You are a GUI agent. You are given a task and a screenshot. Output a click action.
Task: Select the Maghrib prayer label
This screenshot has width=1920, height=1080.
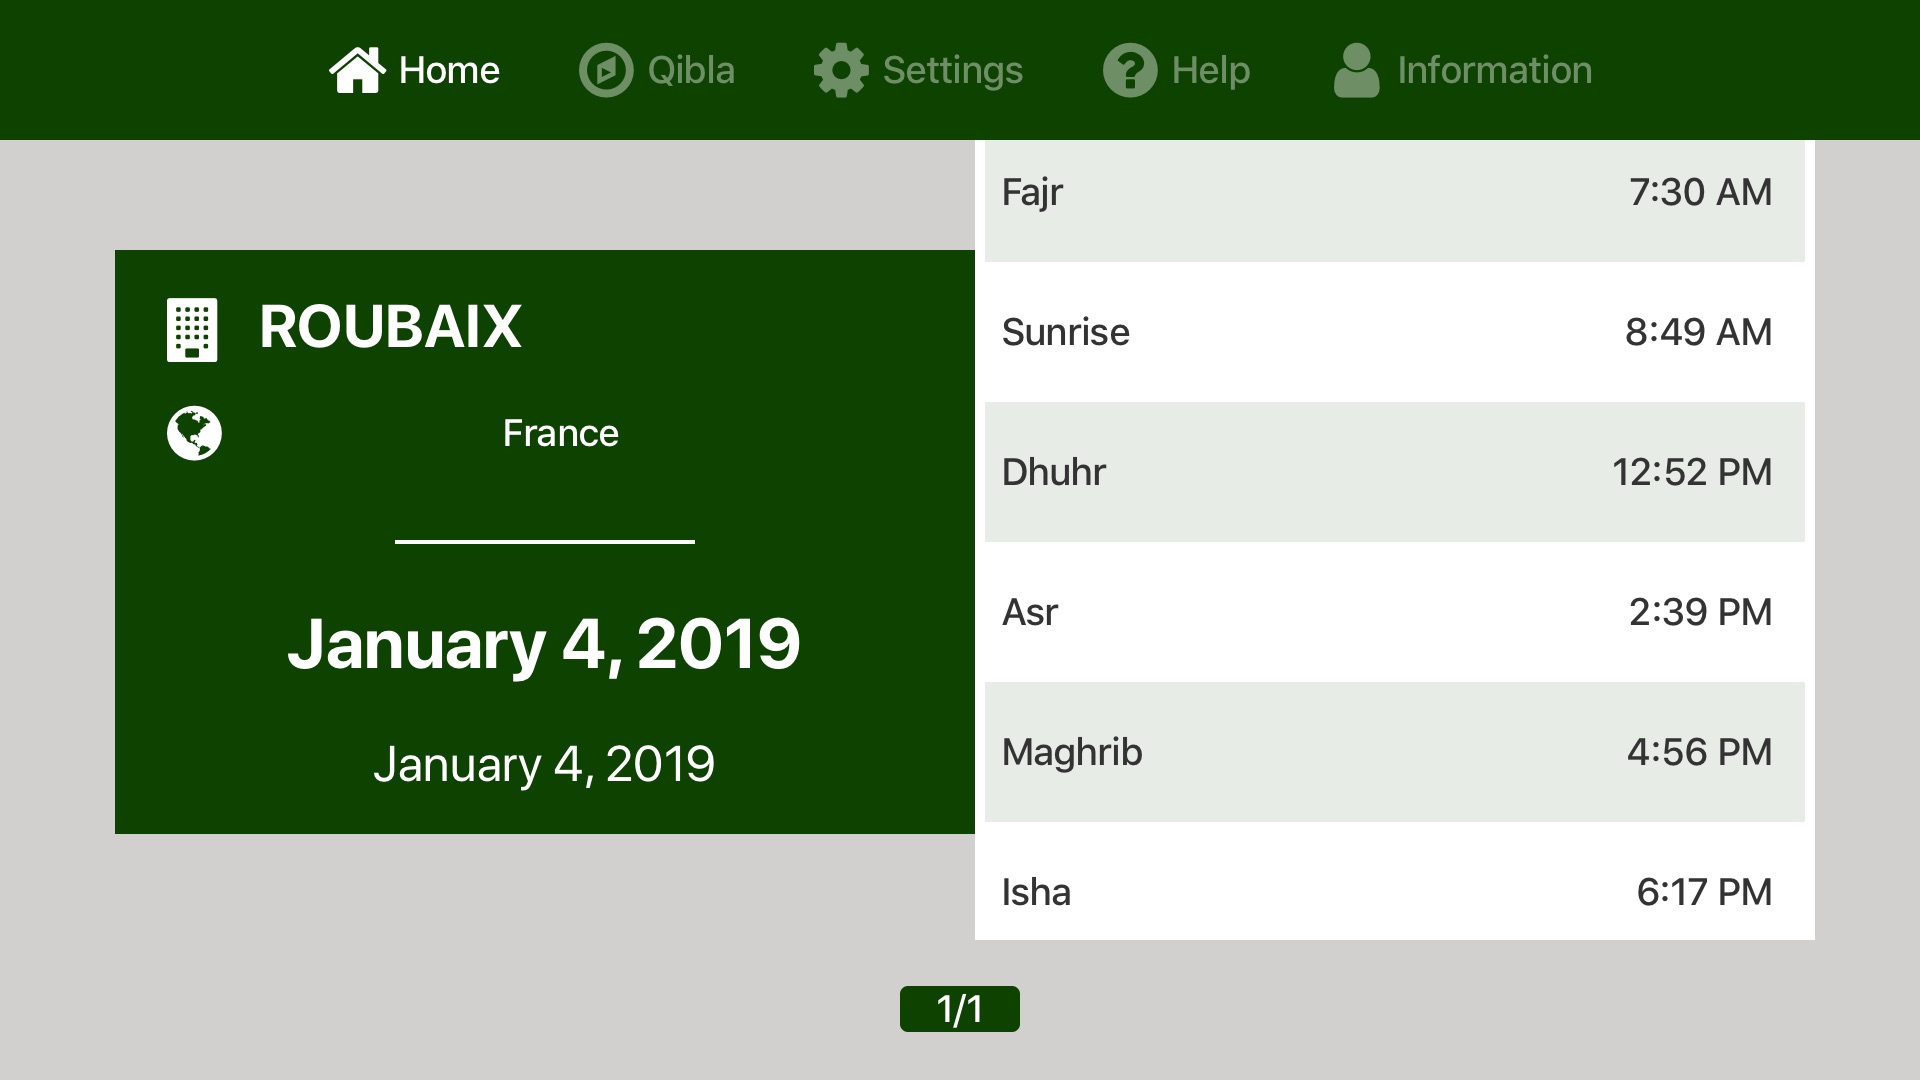click(1072, 752)
